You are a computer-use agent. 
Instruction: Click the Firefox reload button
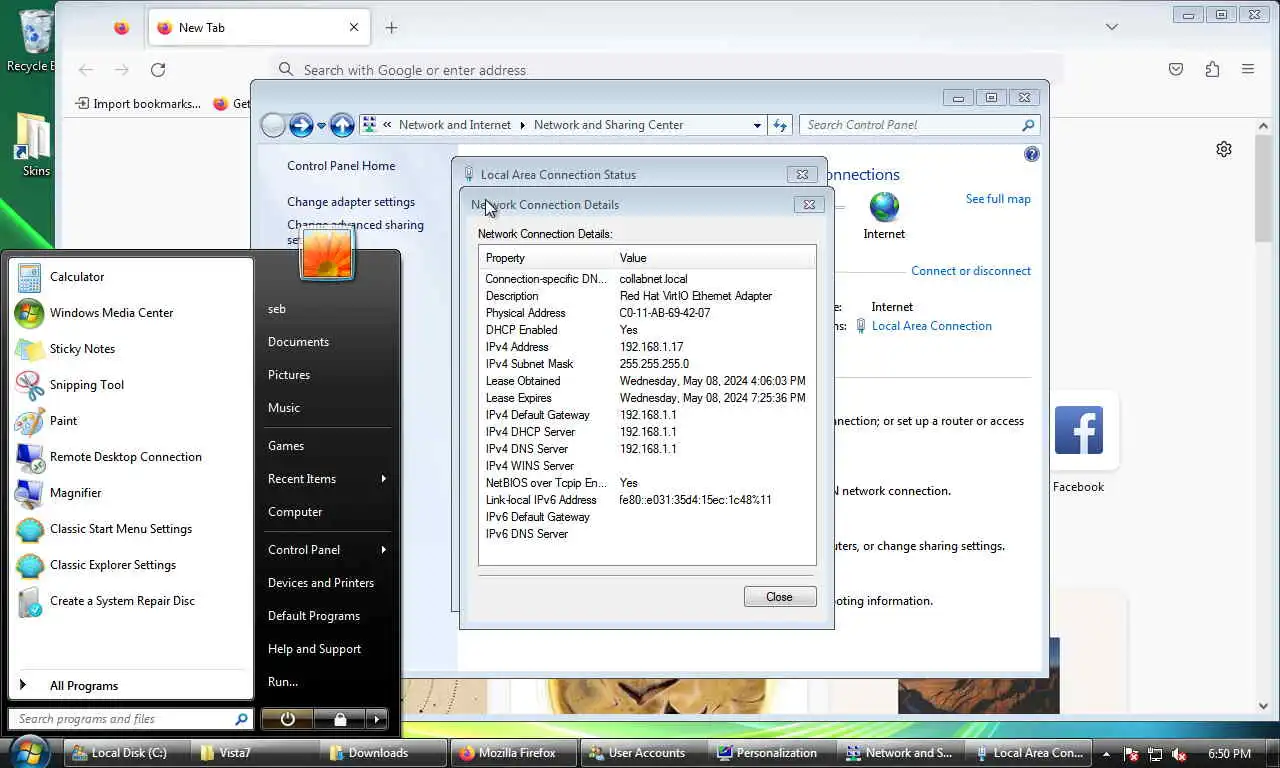coord(158,70)
